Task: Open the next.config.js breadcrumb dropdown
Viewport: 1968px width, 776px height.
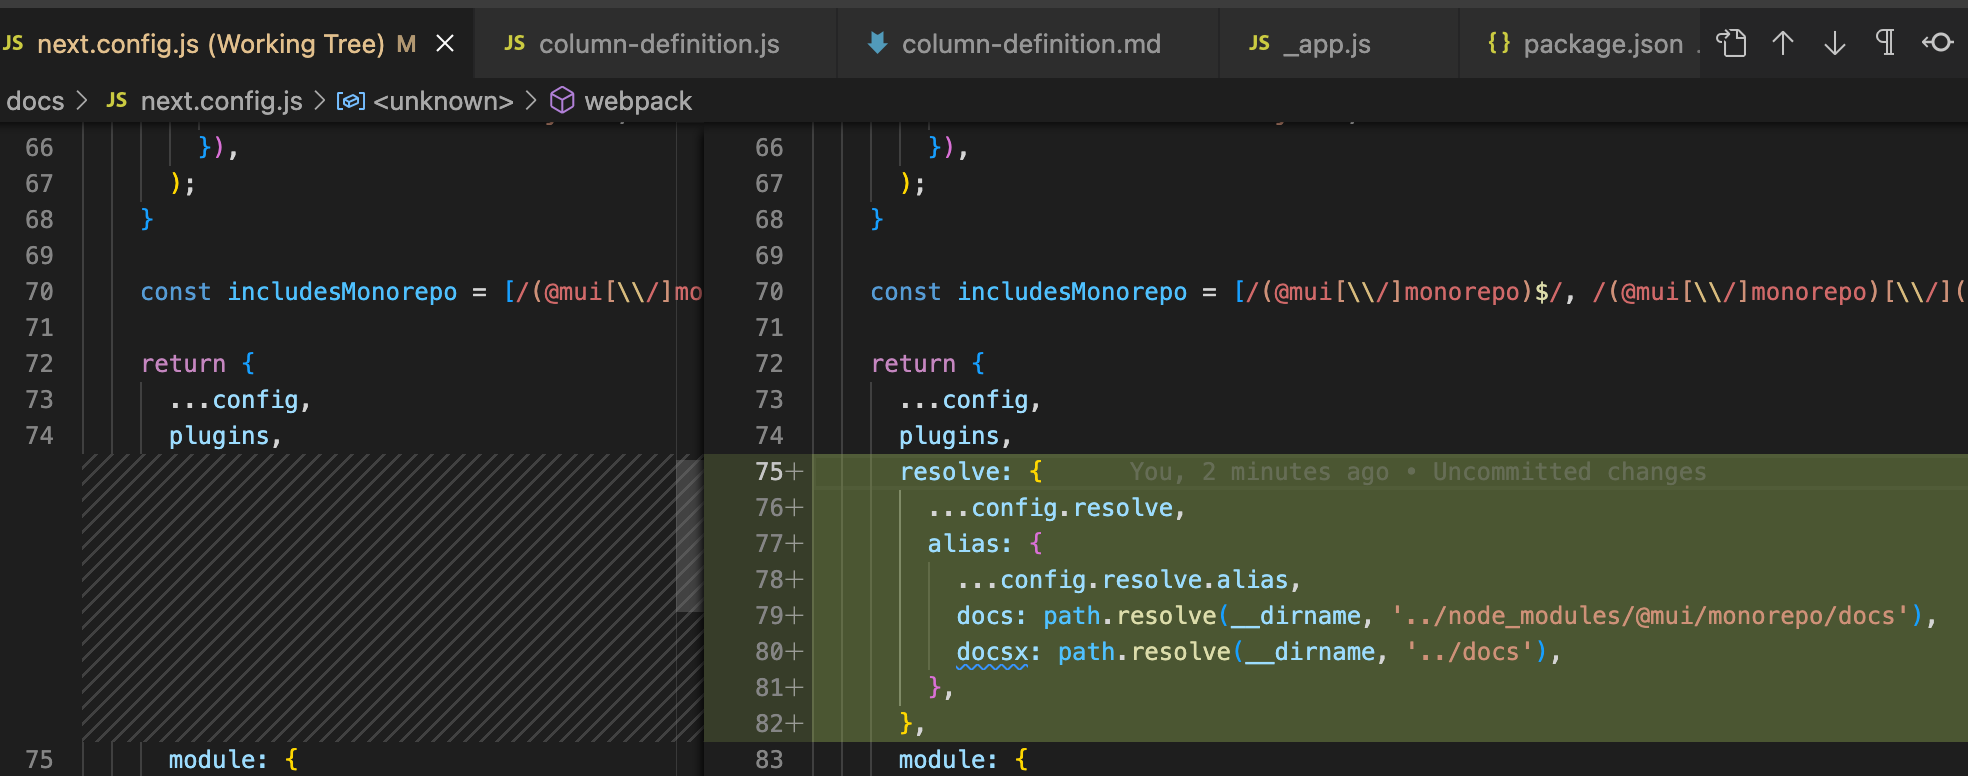Action: tap(221, 101)
